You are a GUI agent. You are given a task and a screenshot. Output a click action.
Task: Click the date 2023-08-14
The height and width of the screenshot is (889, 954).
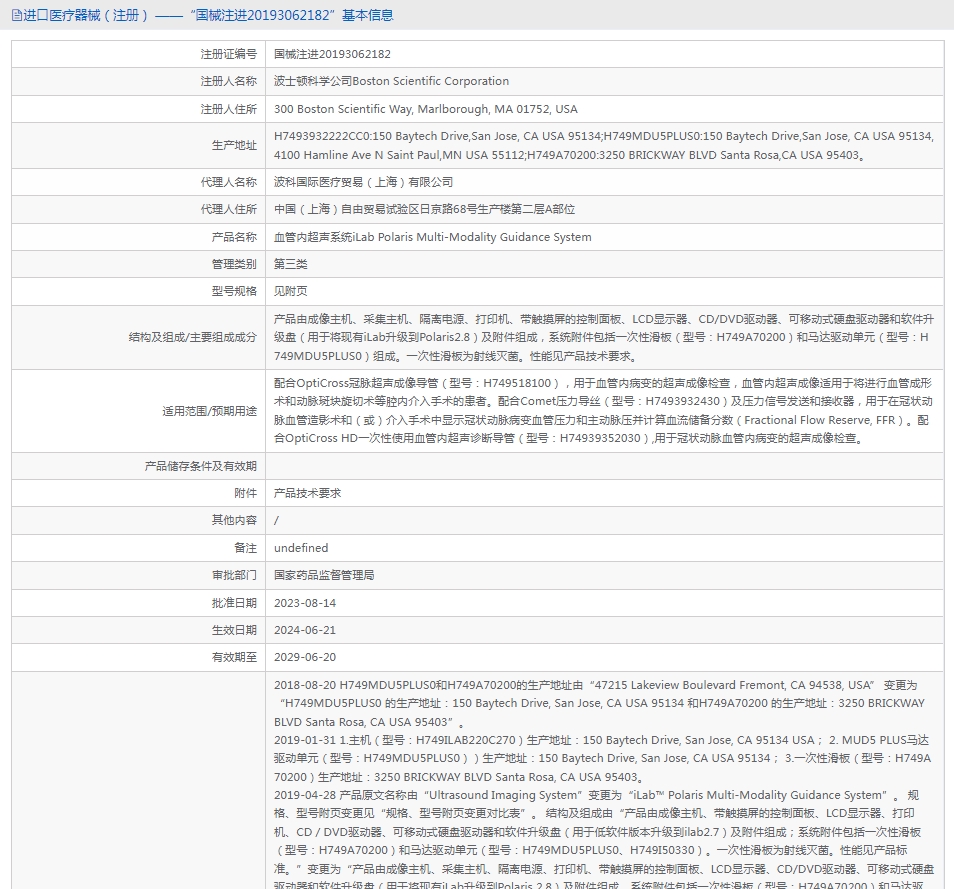pos(305,604)
